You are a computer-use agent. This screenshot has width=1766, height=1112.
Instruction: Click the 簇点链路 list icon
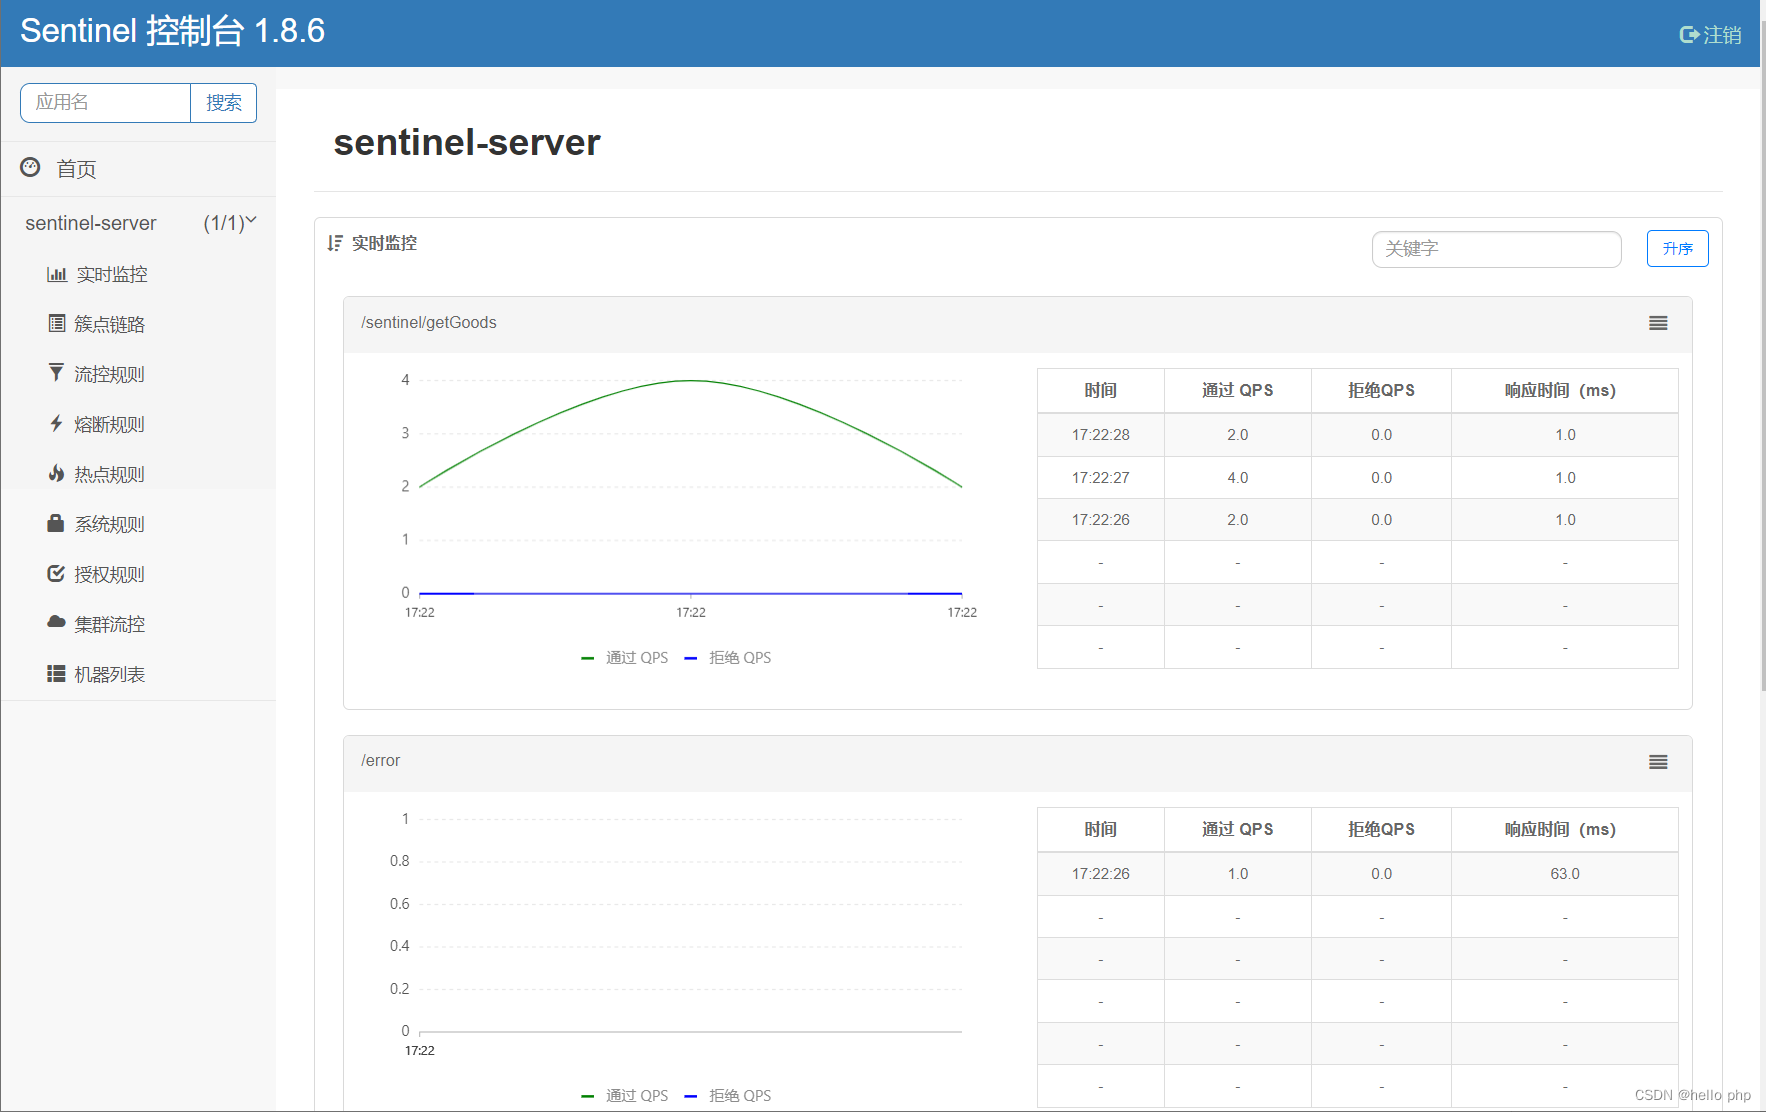tap(57, 323)
